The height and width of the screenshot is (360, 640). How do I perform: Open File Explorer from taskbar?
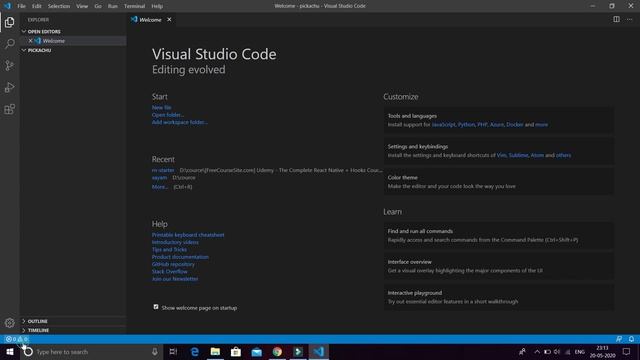(x=215, y=351)
